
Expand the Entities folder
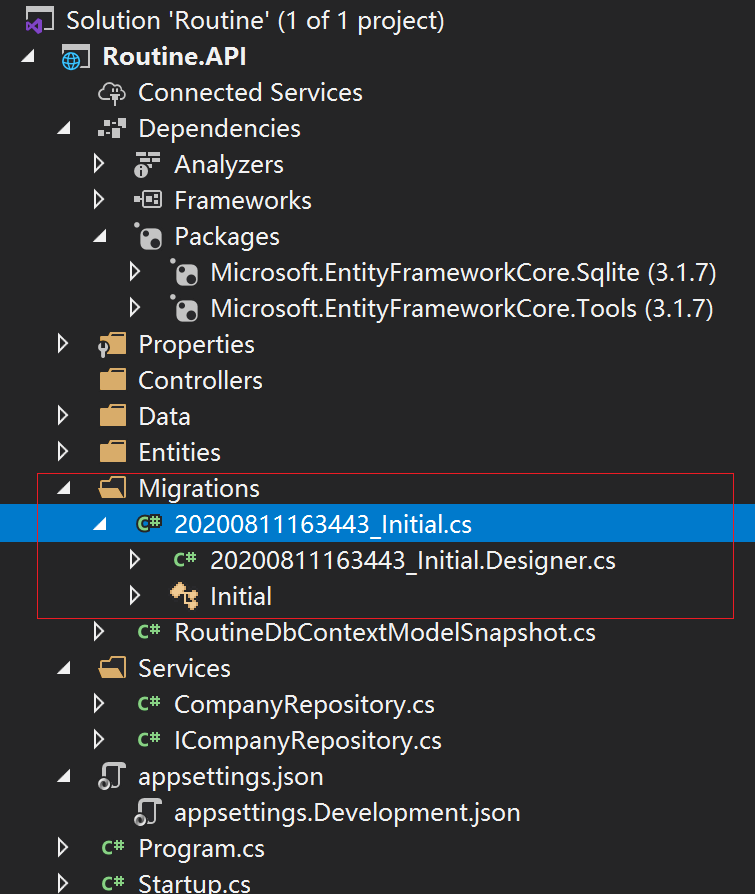tap(64, 453)
